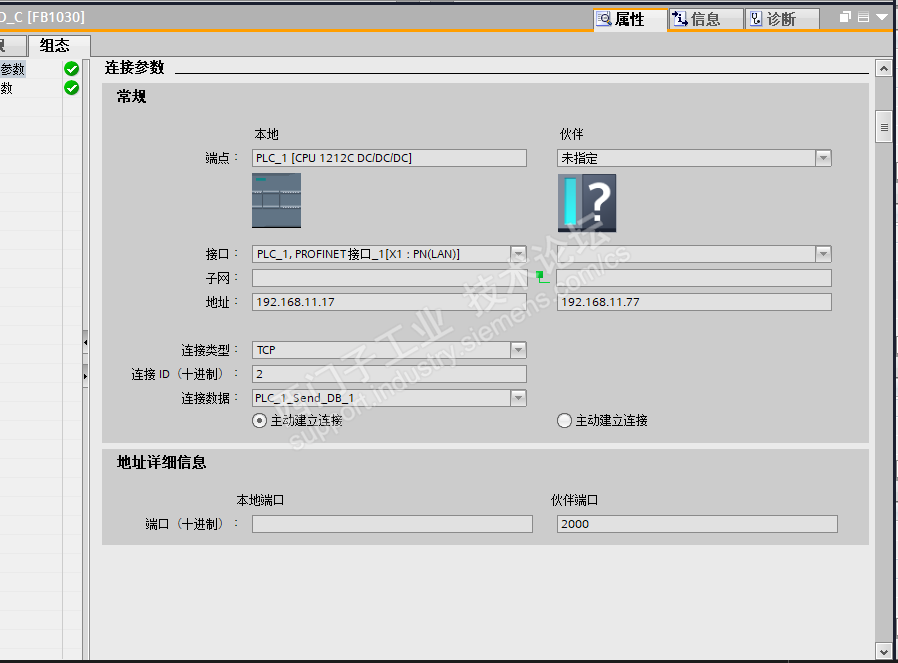Click the local PLC_1 device image
Screen dimensions: 898x663
coord(276,201)
